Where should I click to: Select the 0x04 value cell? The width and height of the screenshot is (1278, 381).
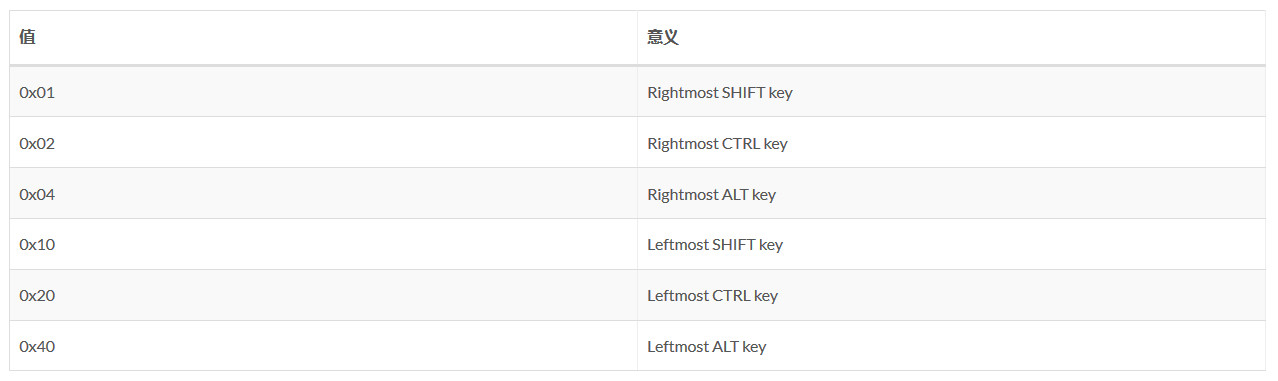[323, 194]
